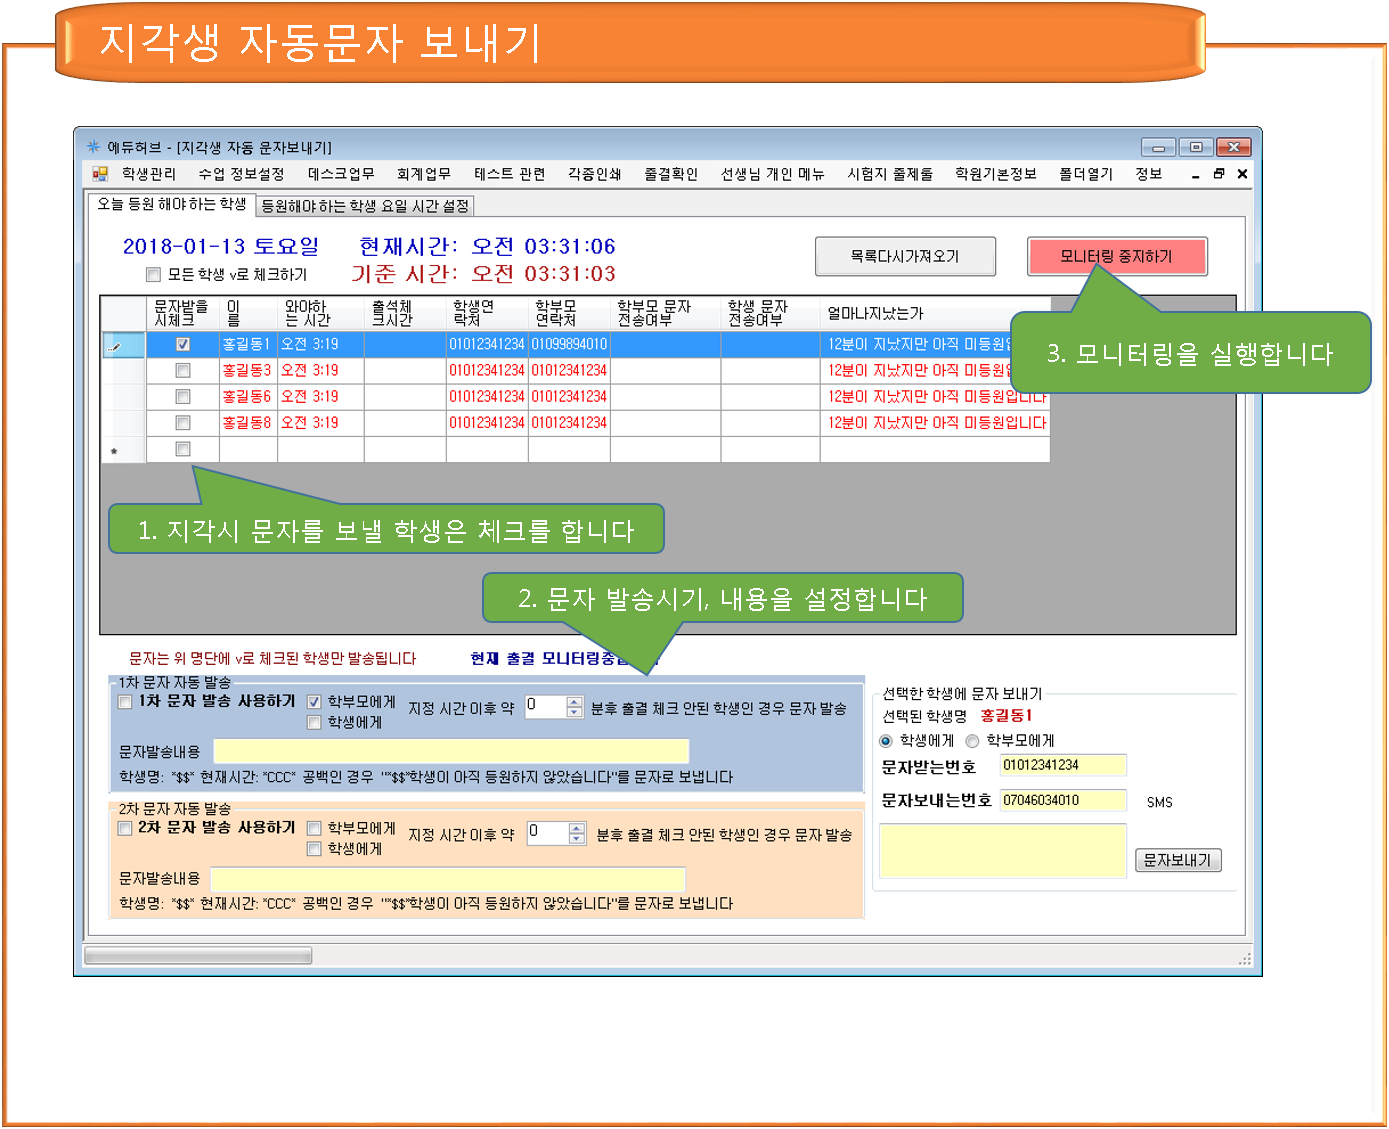1389x1129 pixels.
Task: Click the 2차 문자발송내용 text field
Action: [448, 878]
